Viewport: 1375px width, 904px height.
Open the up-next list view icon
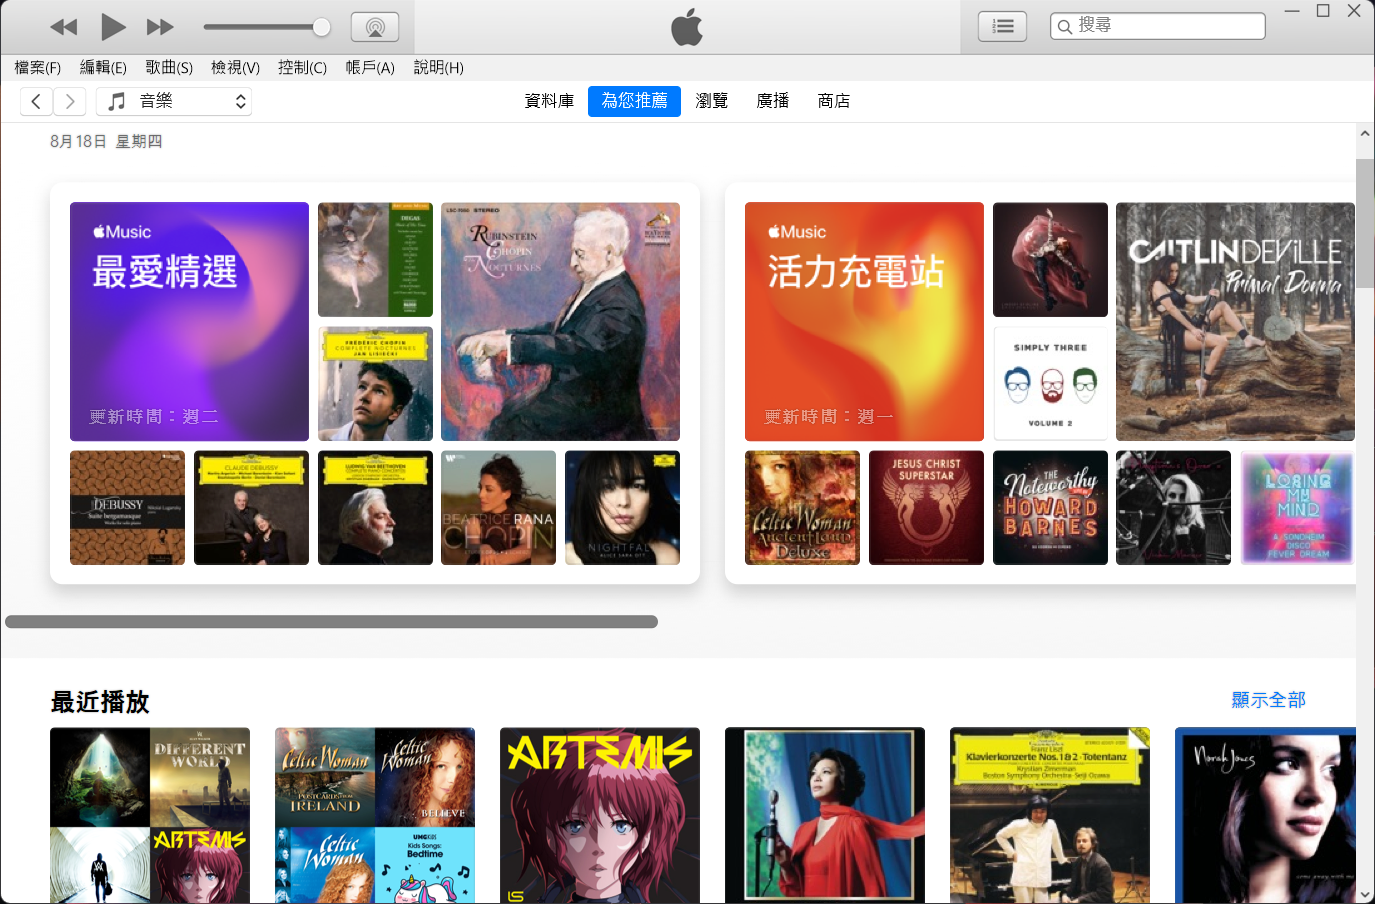[1002, 27]
